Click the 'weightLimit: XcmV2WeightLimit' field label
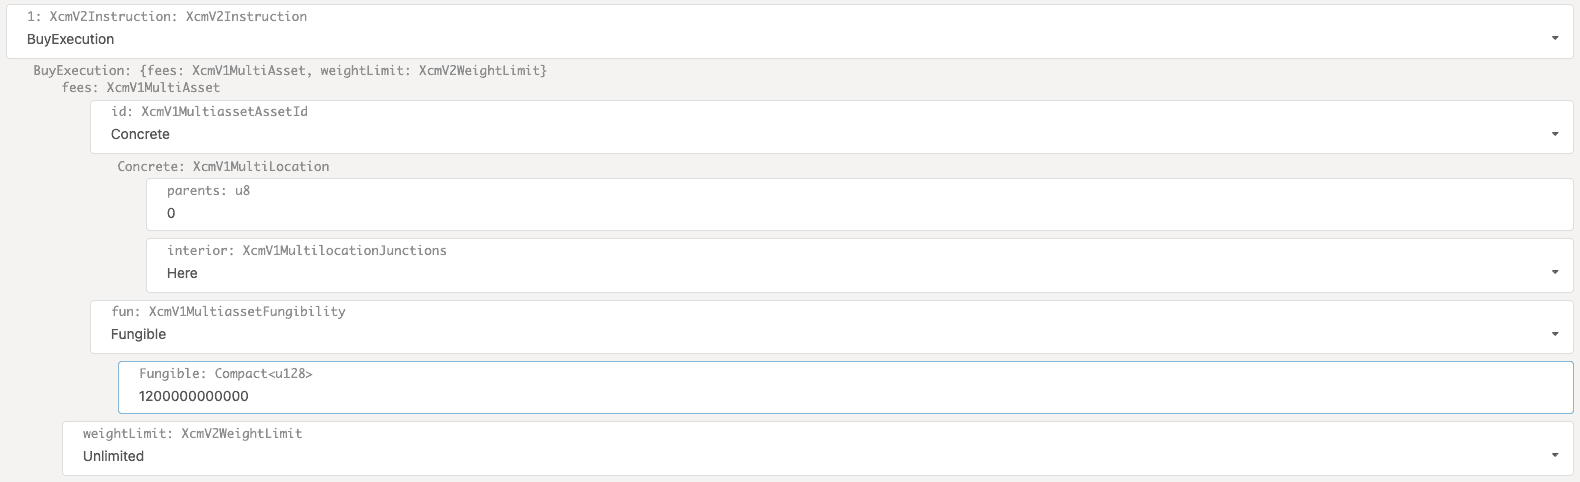Image resolution: width=1580 pixels, height=482 pixels. click(192, 434)
